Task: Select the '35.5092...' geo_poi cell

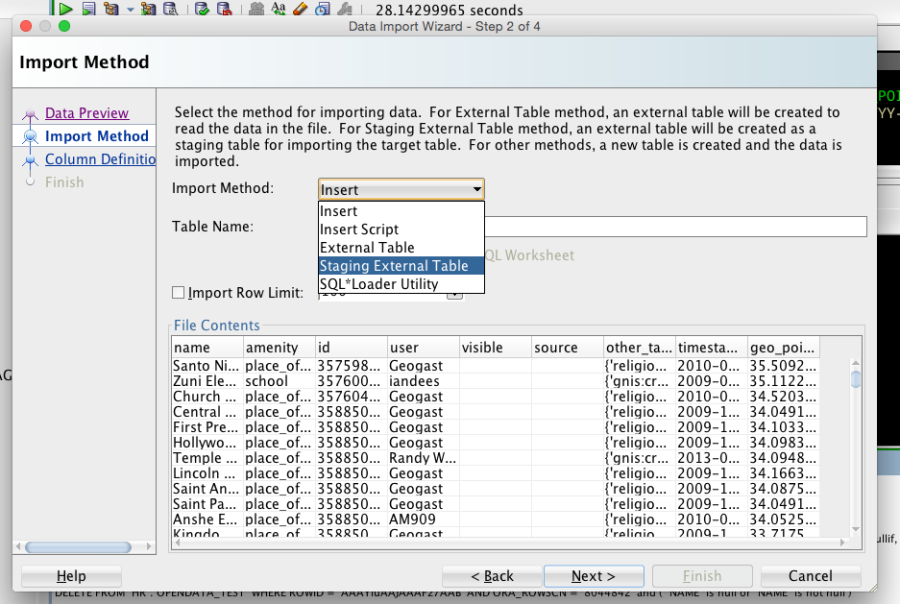Action: 783,366
